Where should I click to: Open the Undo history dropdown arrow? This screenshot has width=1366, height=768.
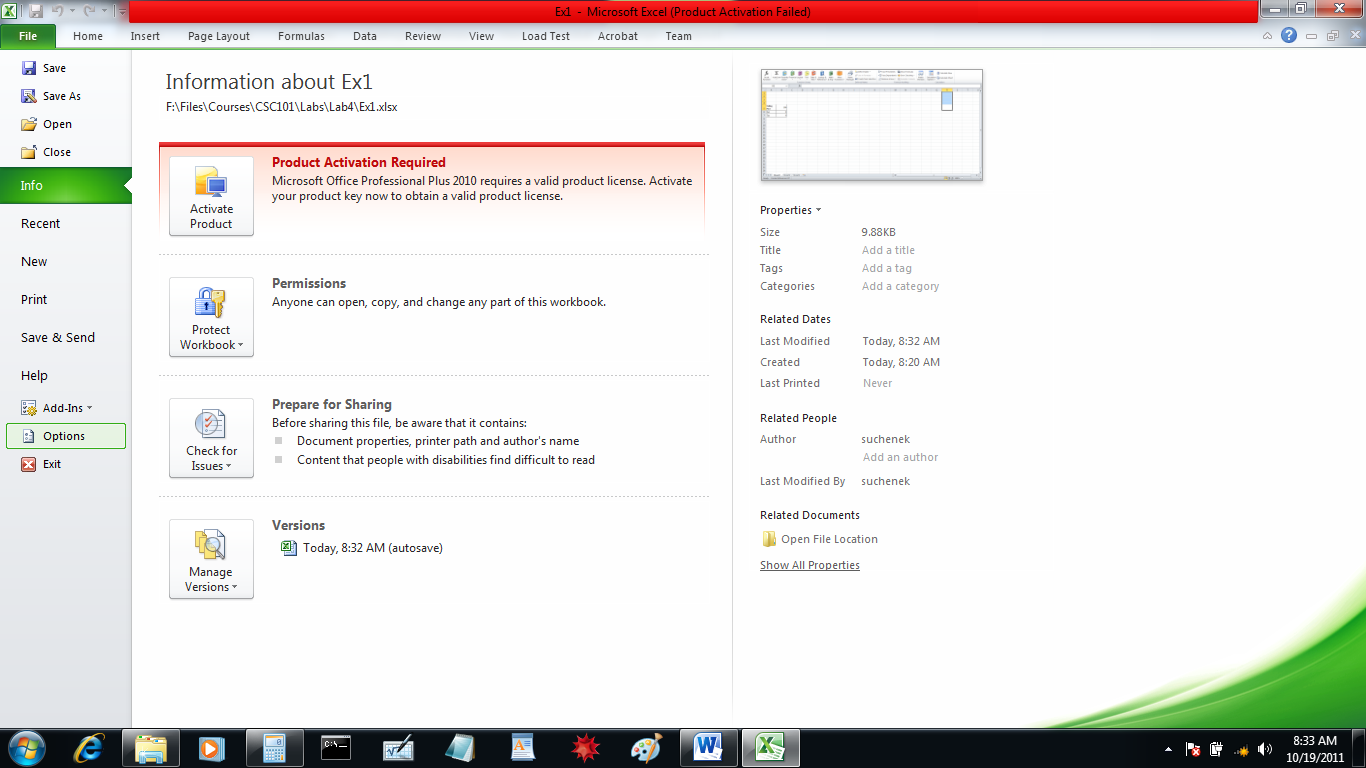coord(72,12)
